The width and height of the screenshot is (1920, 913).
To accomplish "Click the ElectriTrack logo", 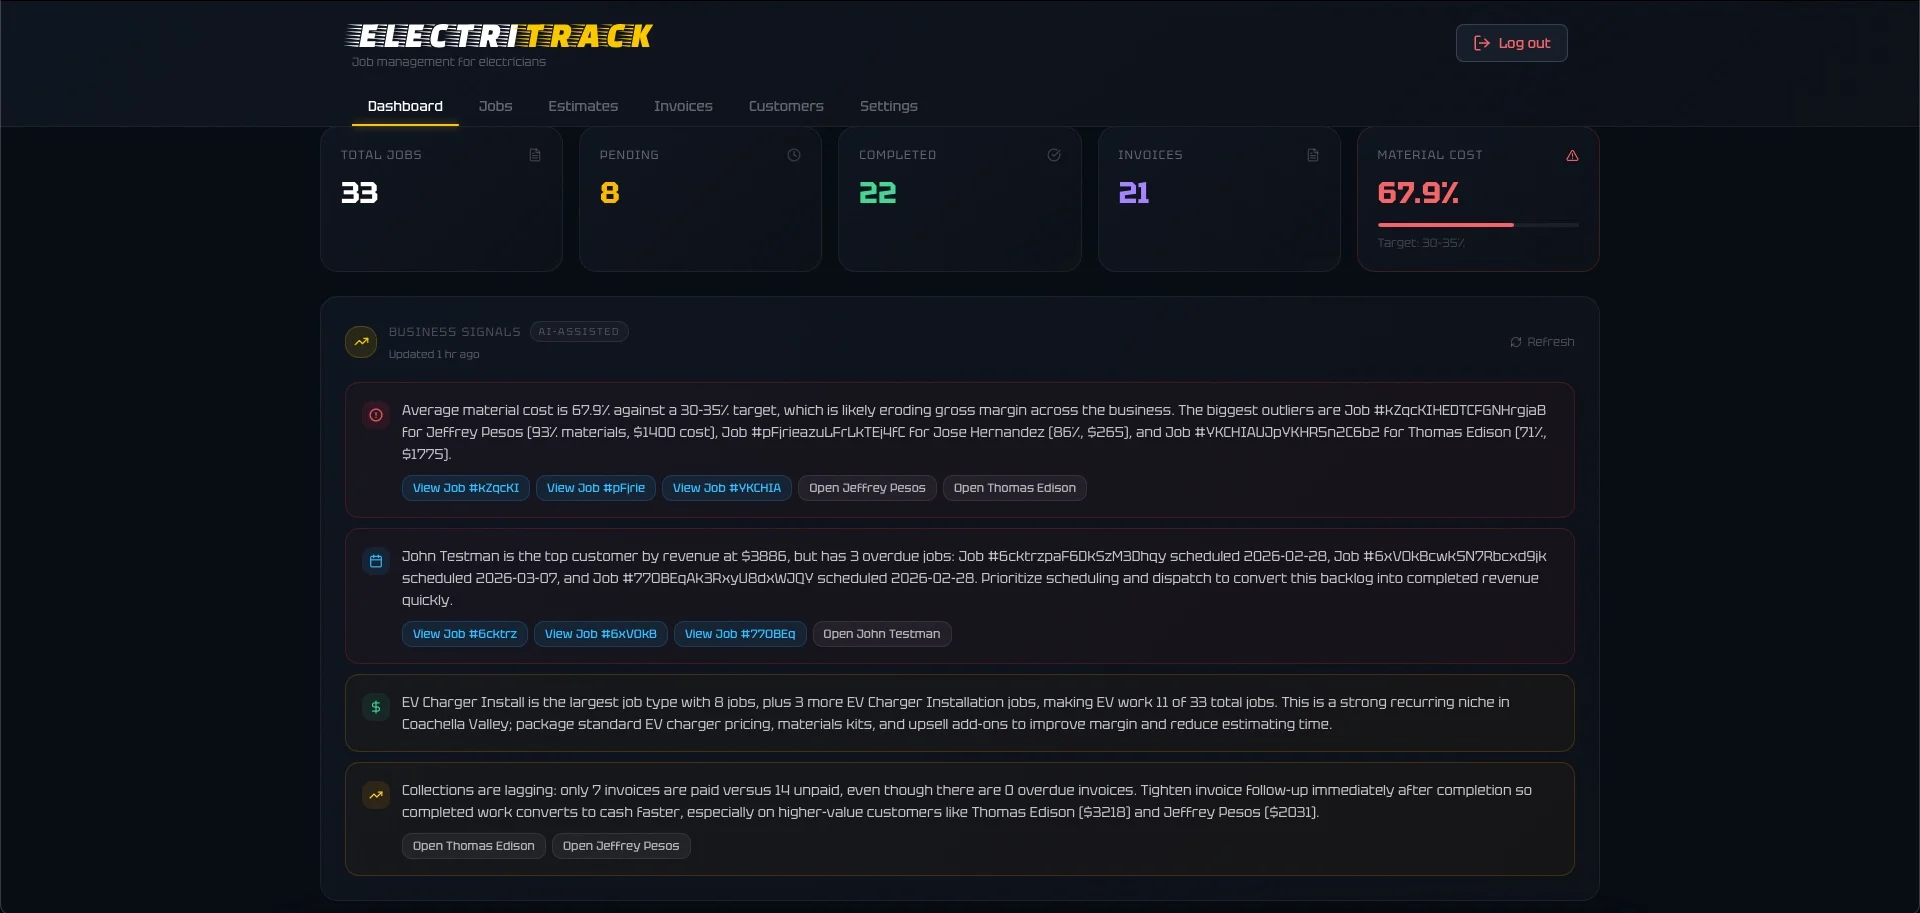I will tap(499, 36).
